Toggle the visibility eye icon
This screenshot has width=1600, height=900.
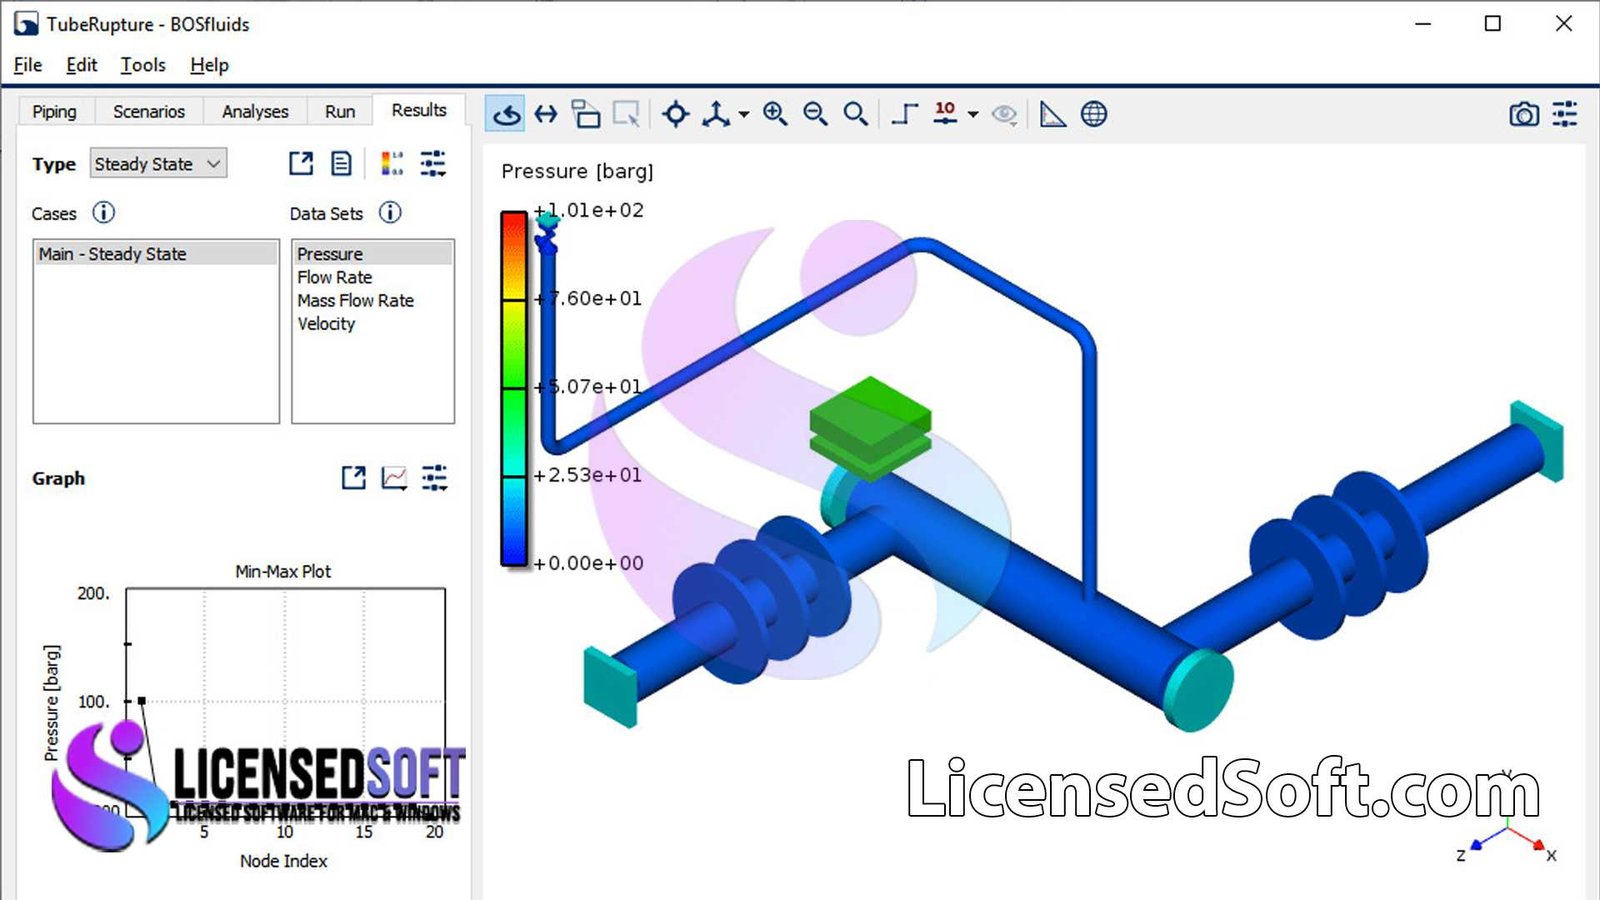[x=1004, y=114]
